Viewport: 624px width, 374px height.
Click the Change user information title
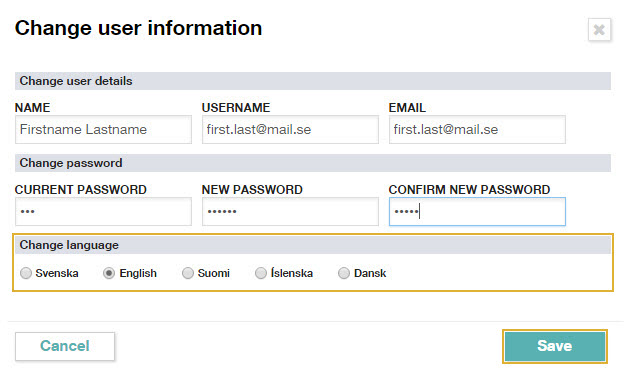click(138, 29)
